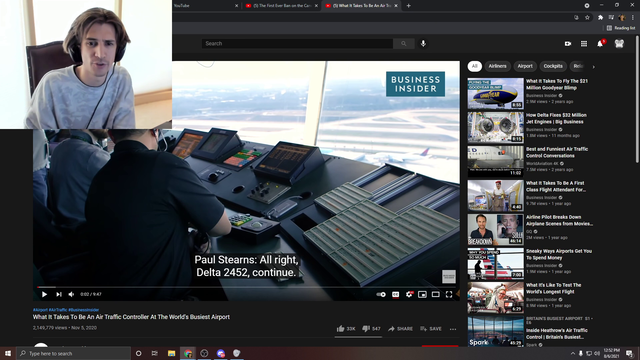
Task: Open the YouTube apps grid icon
Action: tap(584, 44)
